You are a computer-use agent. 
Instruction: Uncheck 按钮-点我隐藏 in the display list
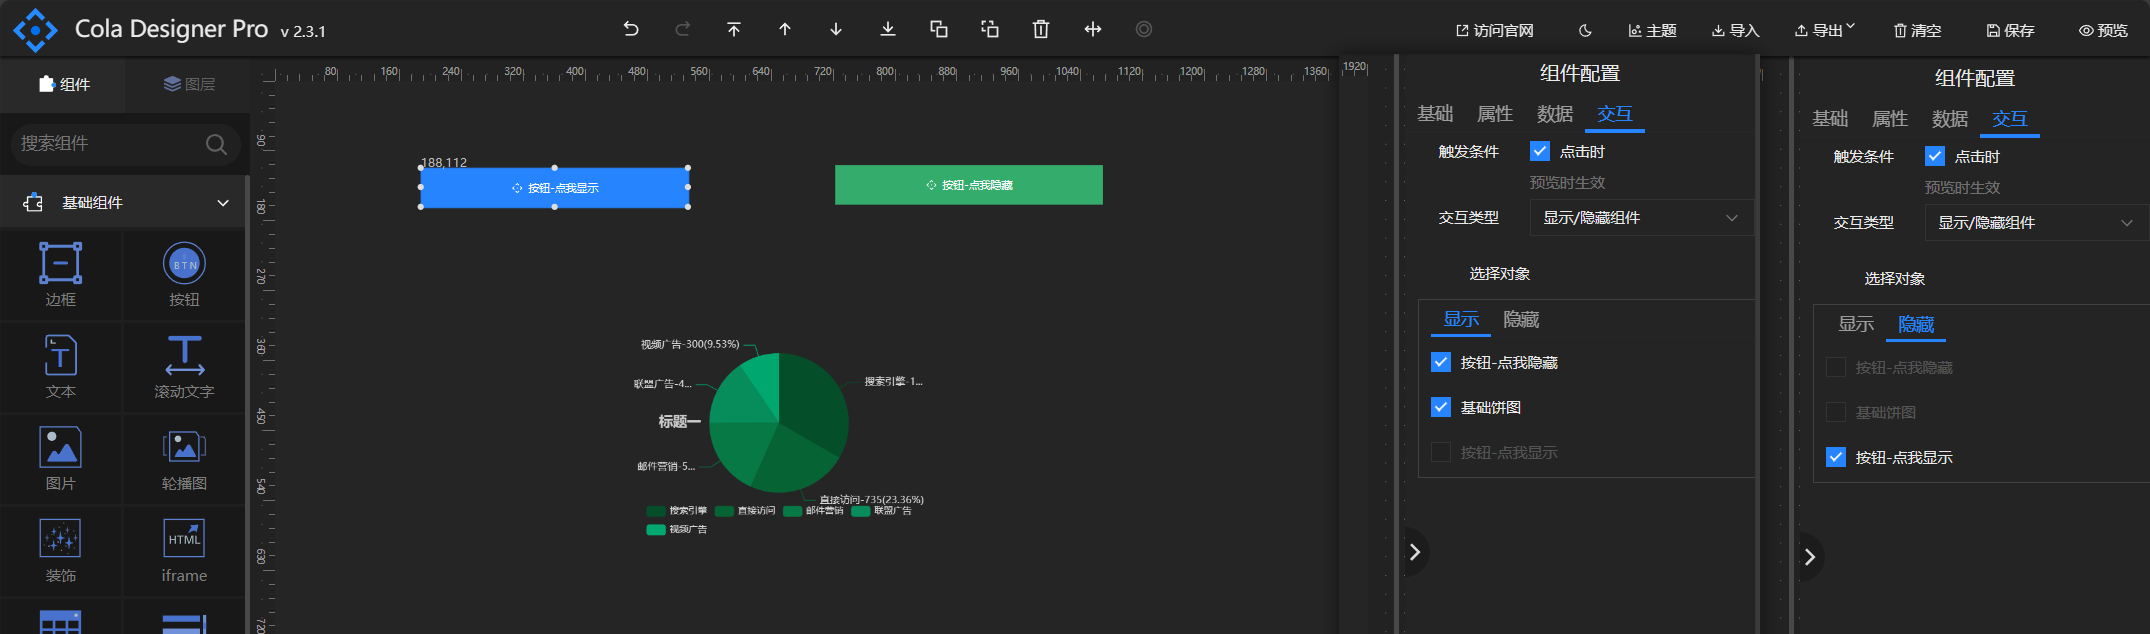click(x=1441, y=362)
